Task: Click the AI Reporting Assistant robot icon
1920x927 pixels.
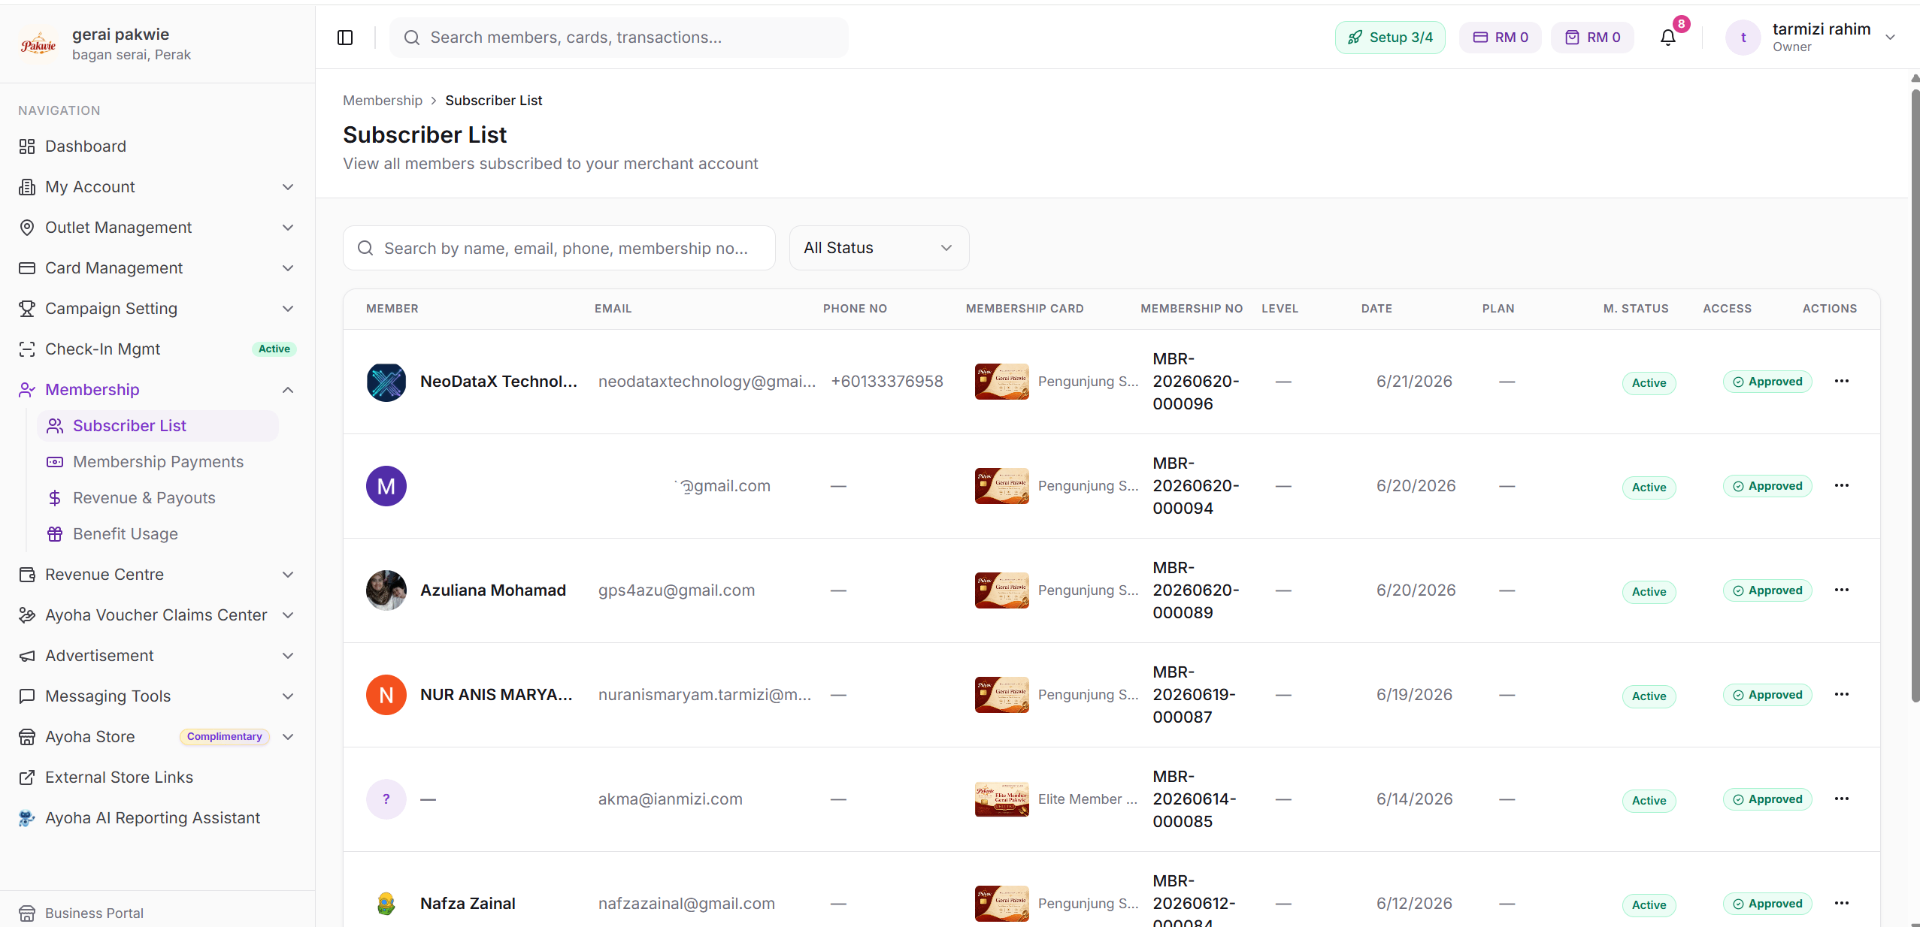Action: click(x=27, y=818)
